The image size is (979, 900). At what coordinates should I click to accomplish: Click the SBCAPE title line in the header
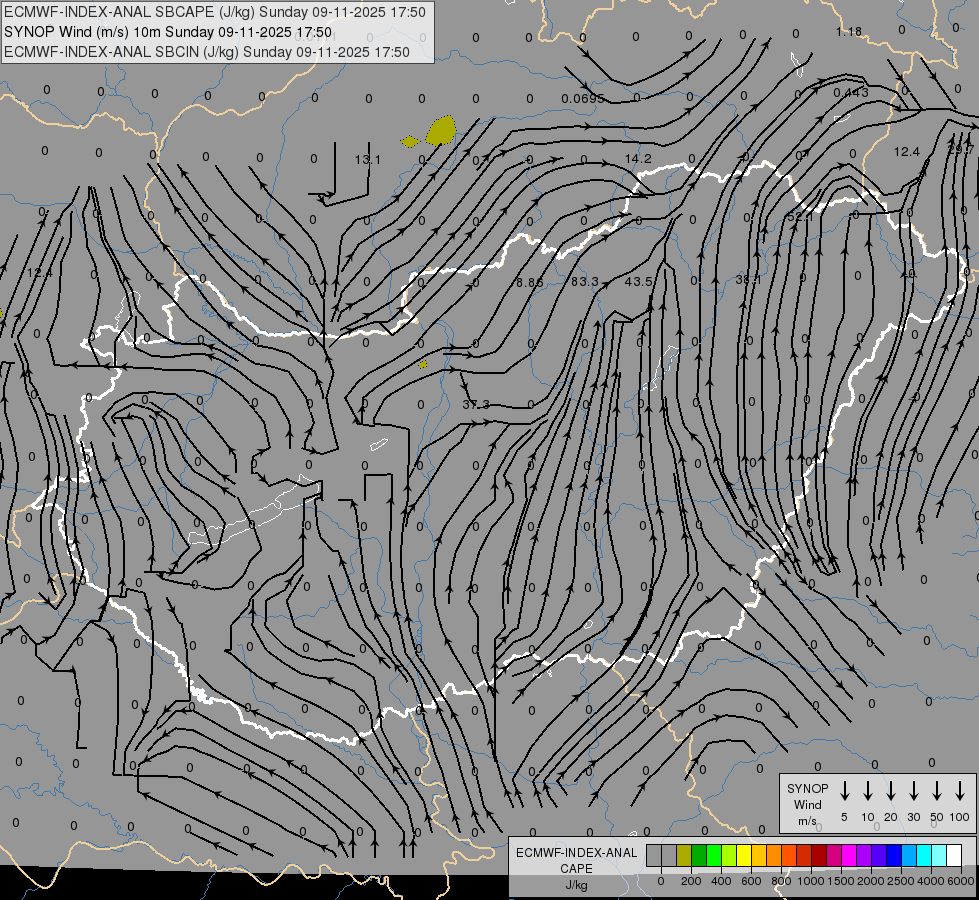[215, 12]
